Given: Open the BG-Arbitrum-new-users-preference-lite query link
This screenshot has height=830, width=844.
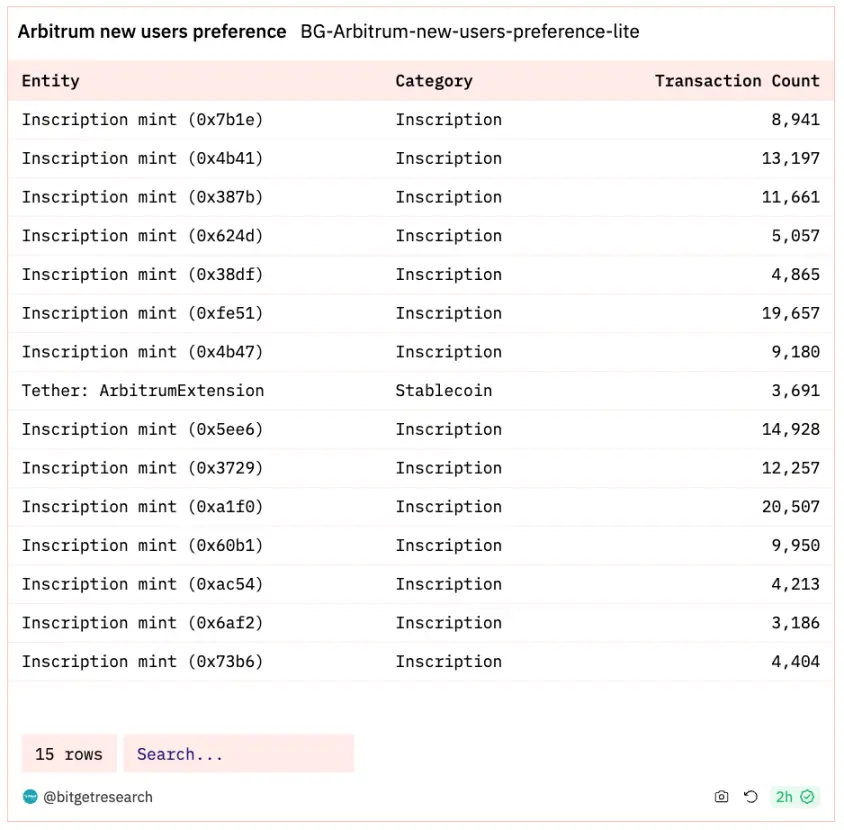Looking at the screenshot, I should (x=470, y=31).
